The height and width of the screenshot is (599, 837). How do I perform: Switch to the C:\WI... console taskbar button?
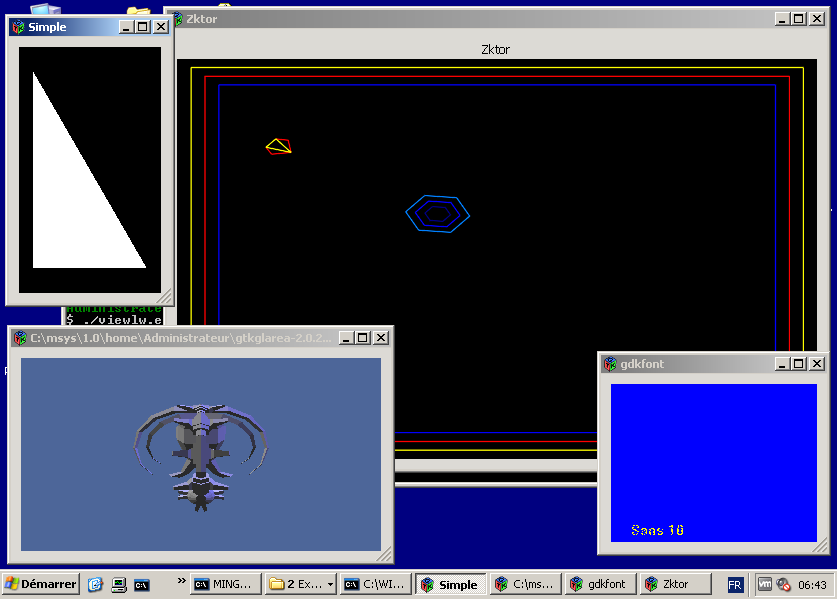(x=376, y=584)
